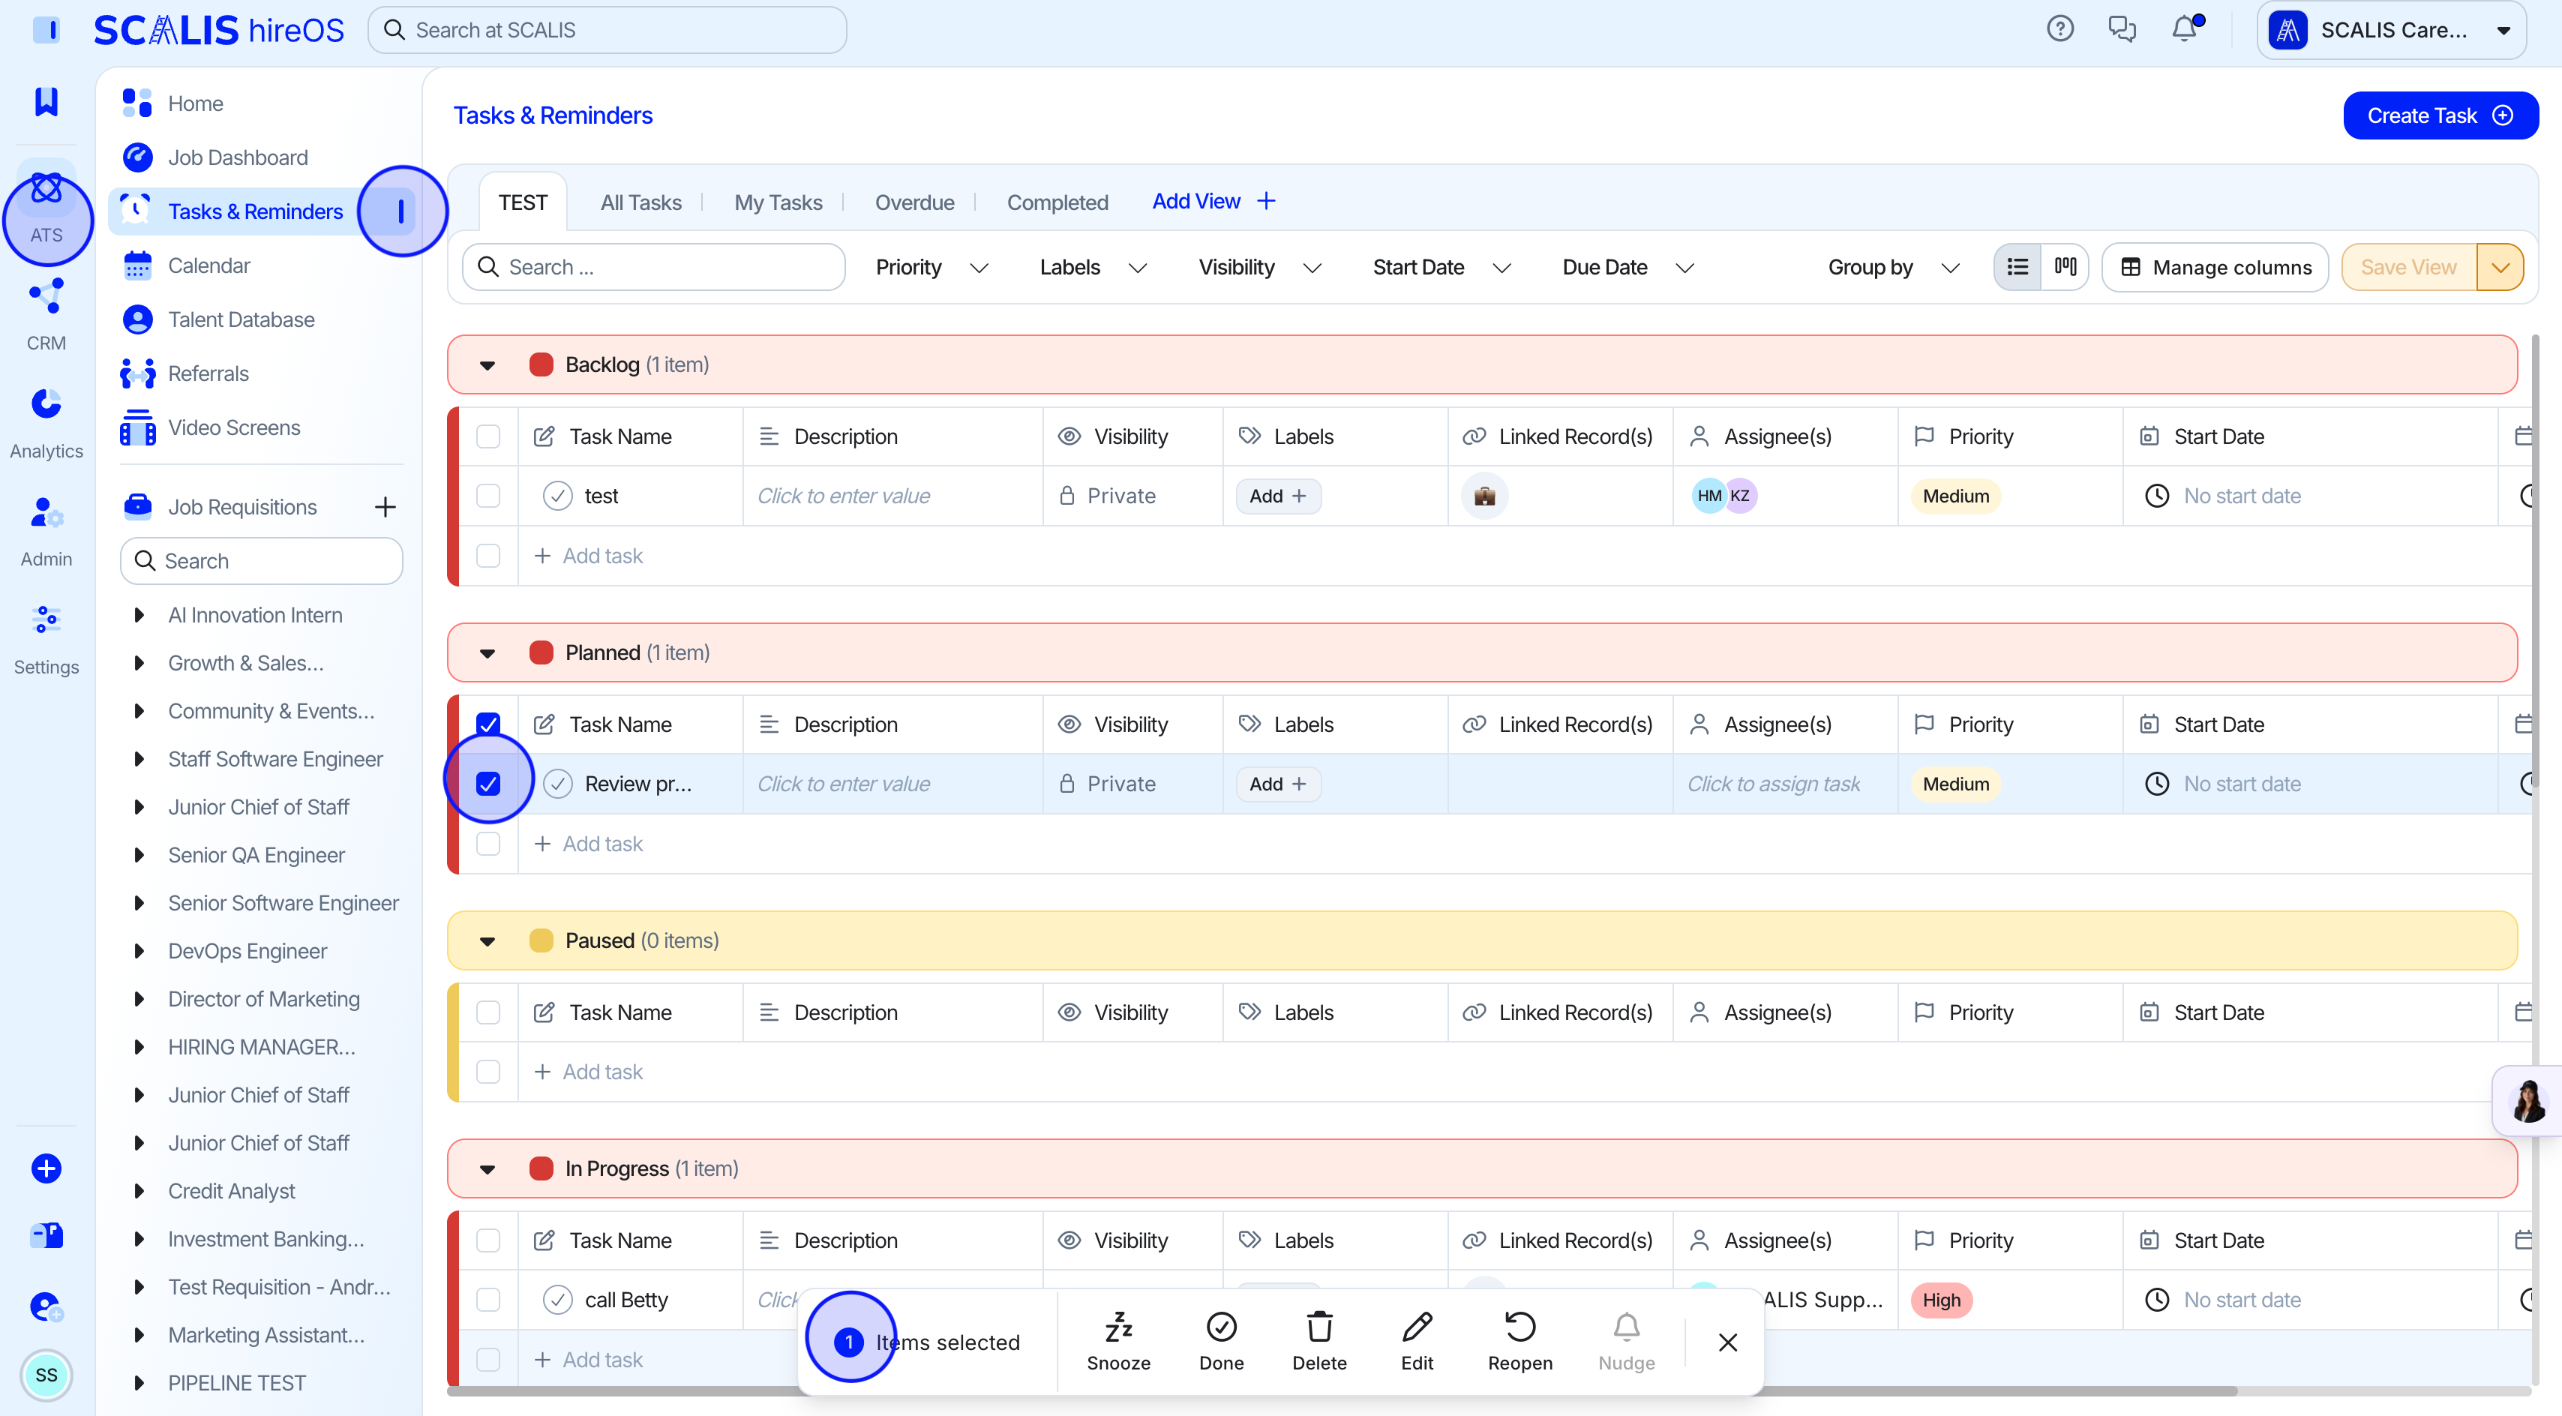Check the 'call Betty' task checkbox
The width and height of the screenshot is (2562, 1416).
point(488,1299)
